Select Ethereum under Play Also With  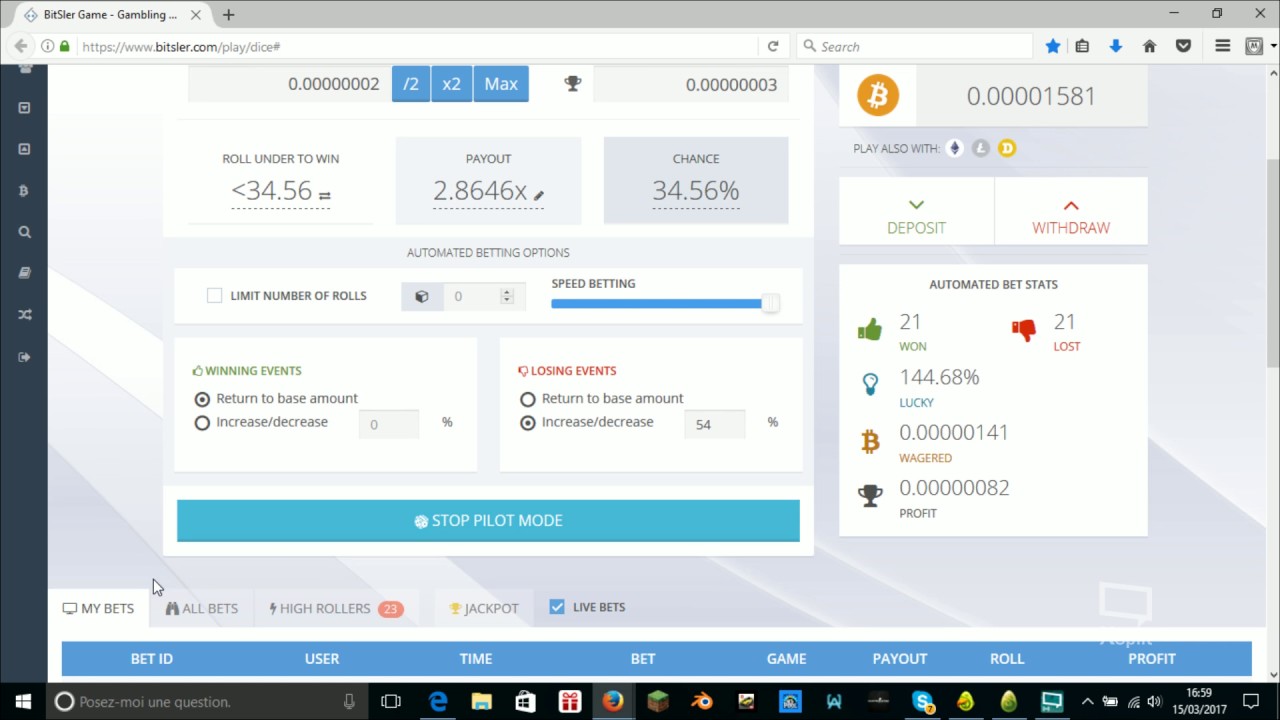954,148
